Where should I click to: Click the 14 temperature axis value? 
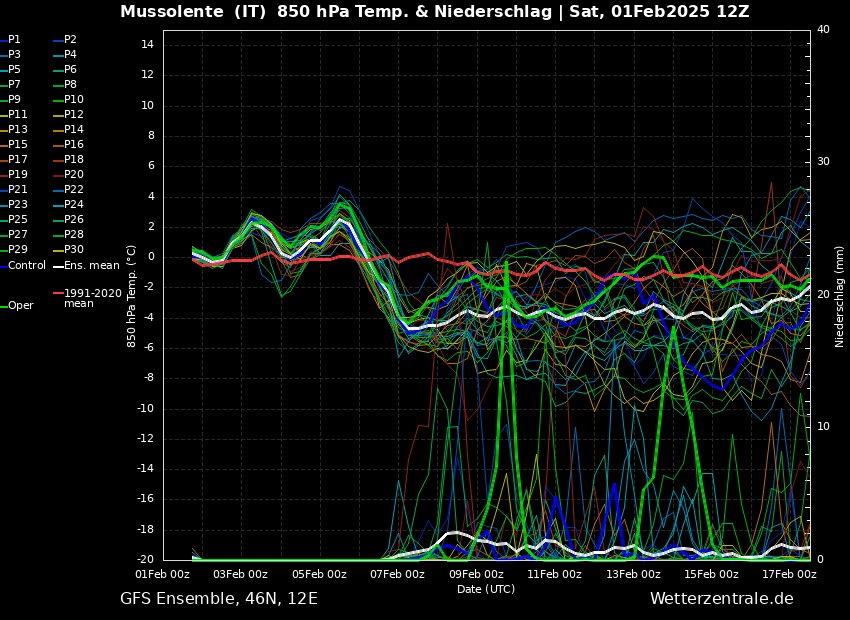[148, 45]
